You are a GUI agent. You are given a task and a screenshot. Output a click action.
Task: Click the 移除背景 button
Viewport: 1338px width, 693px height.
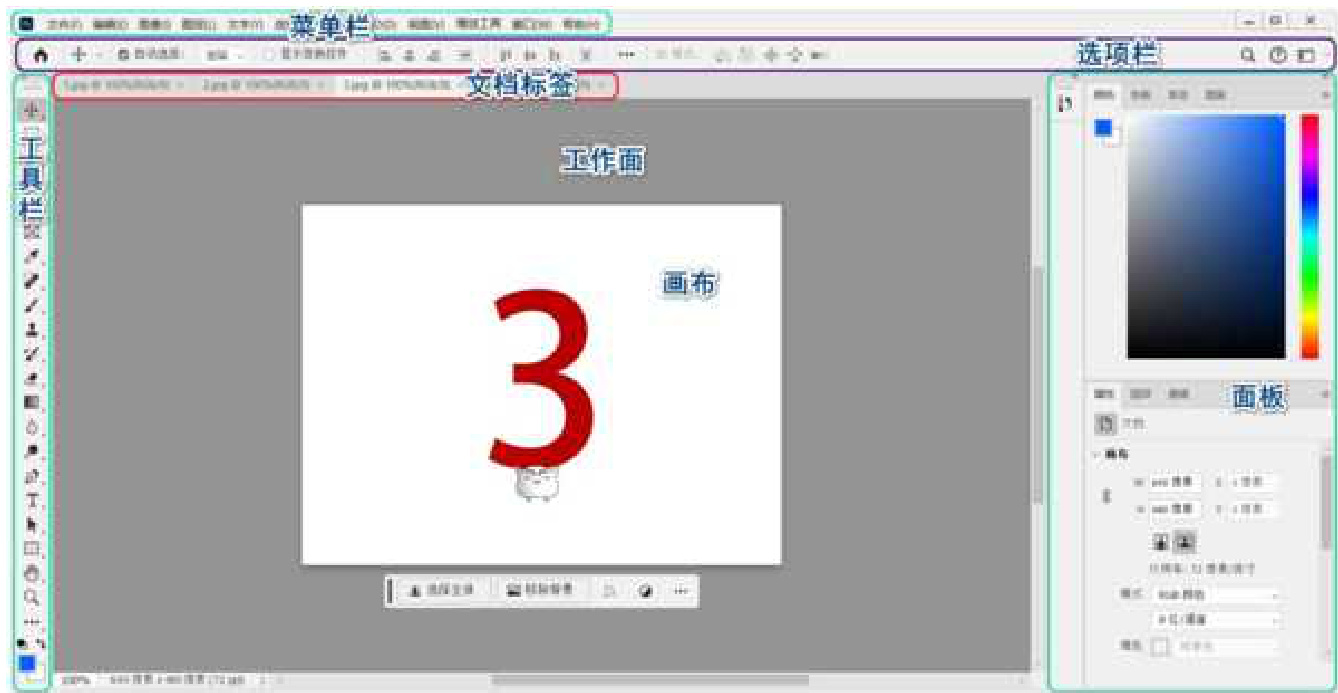[541, 591]
